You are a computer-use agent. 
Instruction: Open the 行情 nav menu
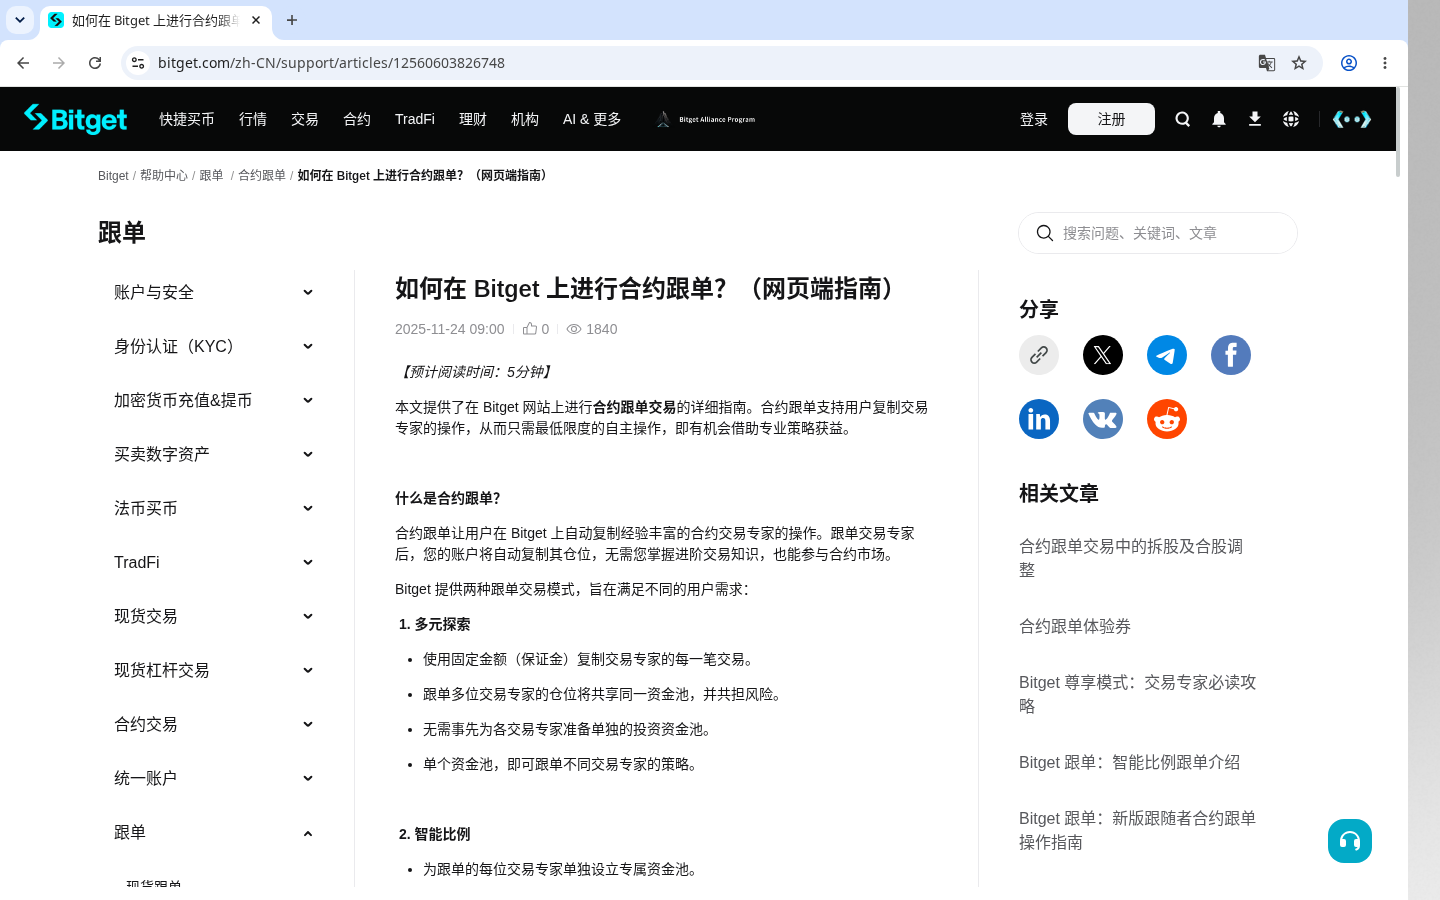[253, 119]
